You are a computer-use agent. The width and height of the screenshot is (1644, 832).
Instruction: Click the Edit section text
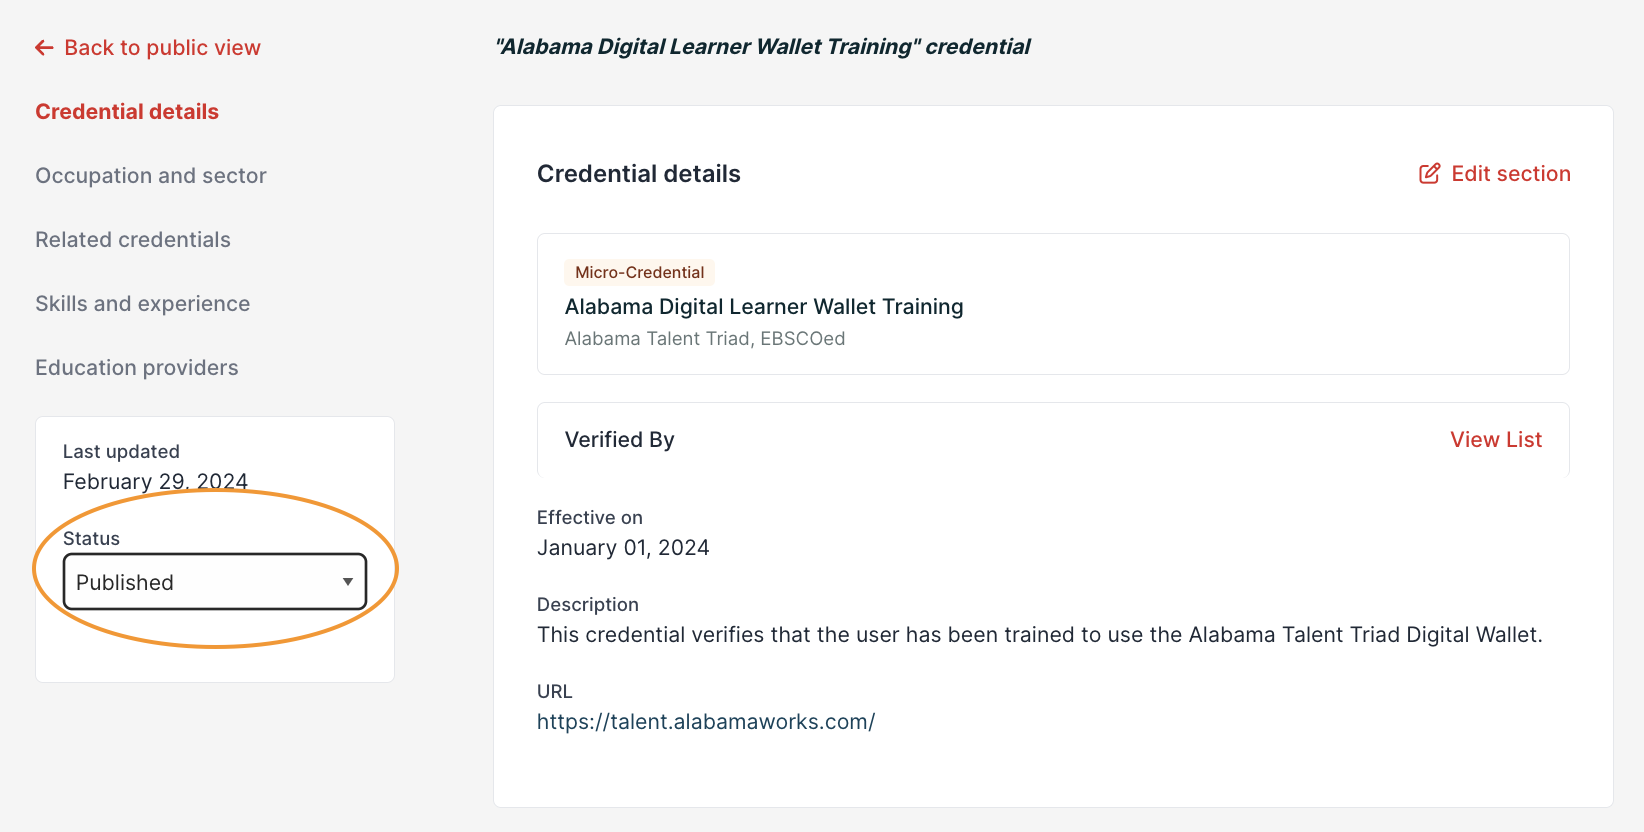(x=1510, y=174)
